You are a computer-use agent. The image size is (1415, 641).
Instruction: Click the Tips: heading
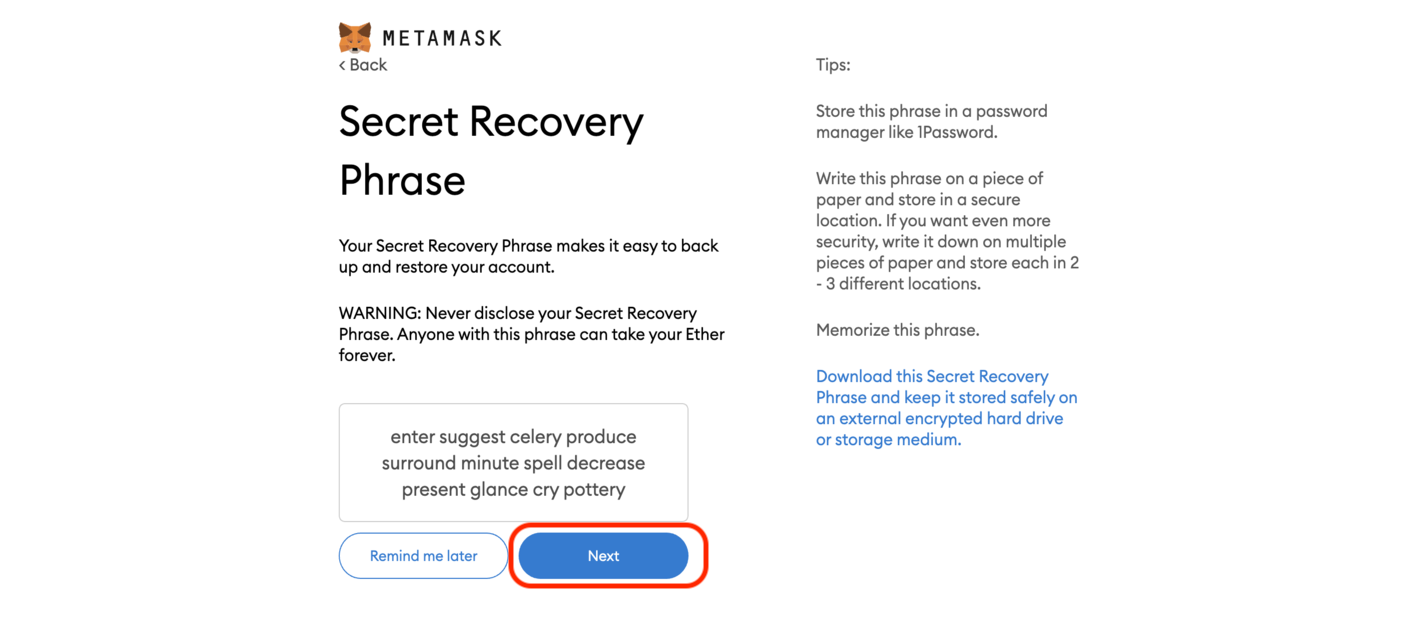[x=833, y=65]
